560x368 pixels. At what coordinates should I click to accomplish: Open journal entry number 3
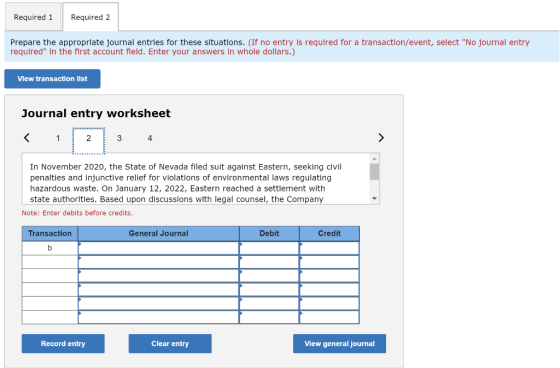pos(119,138)
